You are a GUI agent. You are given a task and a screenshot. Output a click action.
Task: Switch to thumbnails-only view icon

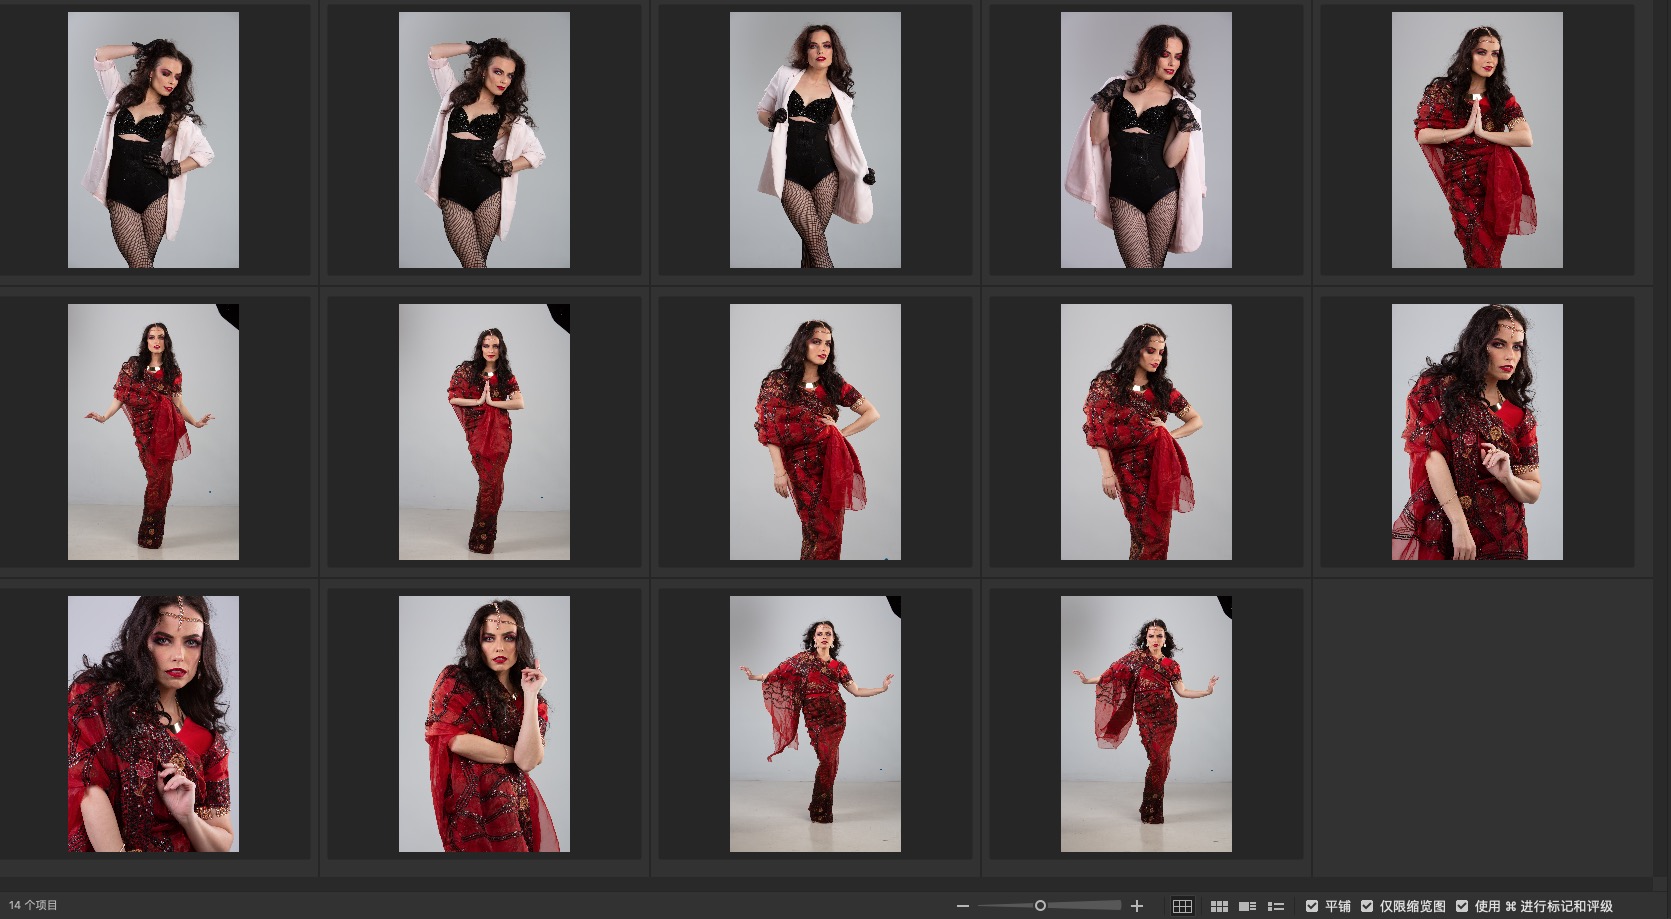[x=1219, y=906]
